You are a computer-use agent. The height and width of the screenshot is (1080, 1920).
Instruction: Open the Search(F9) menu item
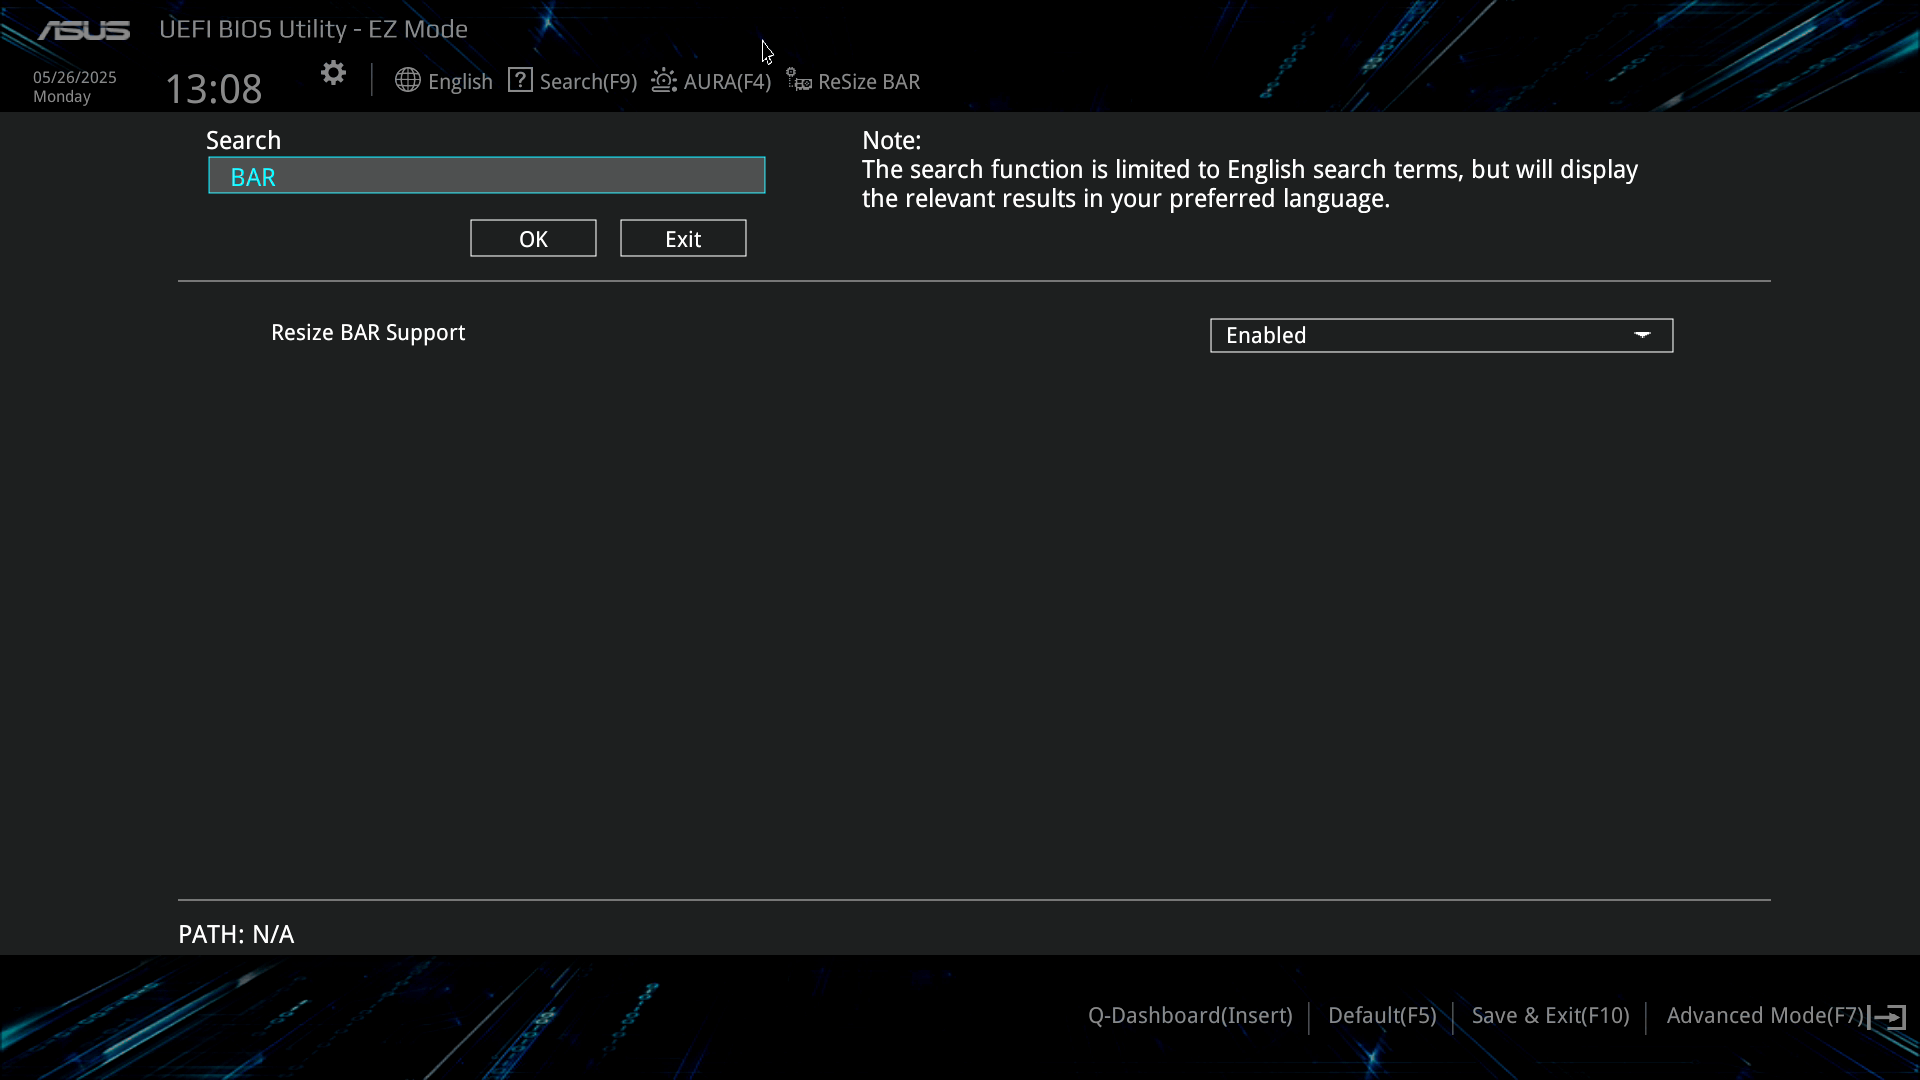click(588, 82)
